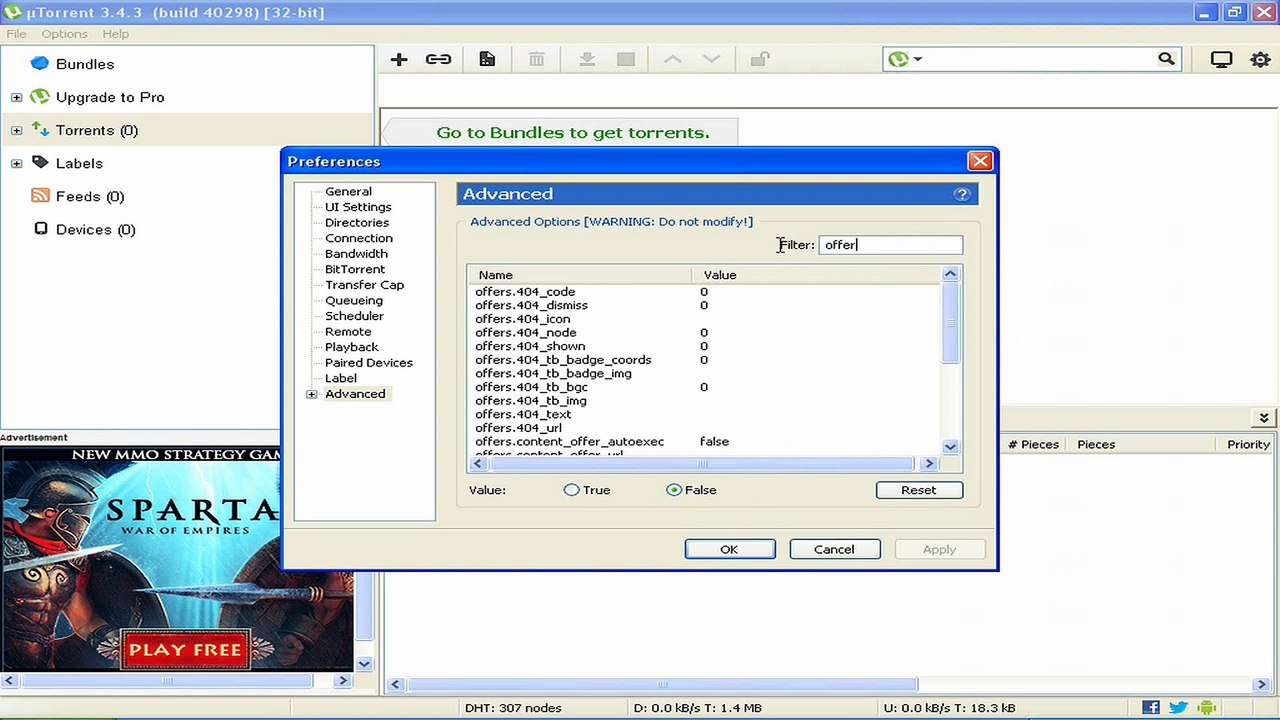Select the True radio button
This screenshot has height=720, width=1280.
[x=572, y=490]
